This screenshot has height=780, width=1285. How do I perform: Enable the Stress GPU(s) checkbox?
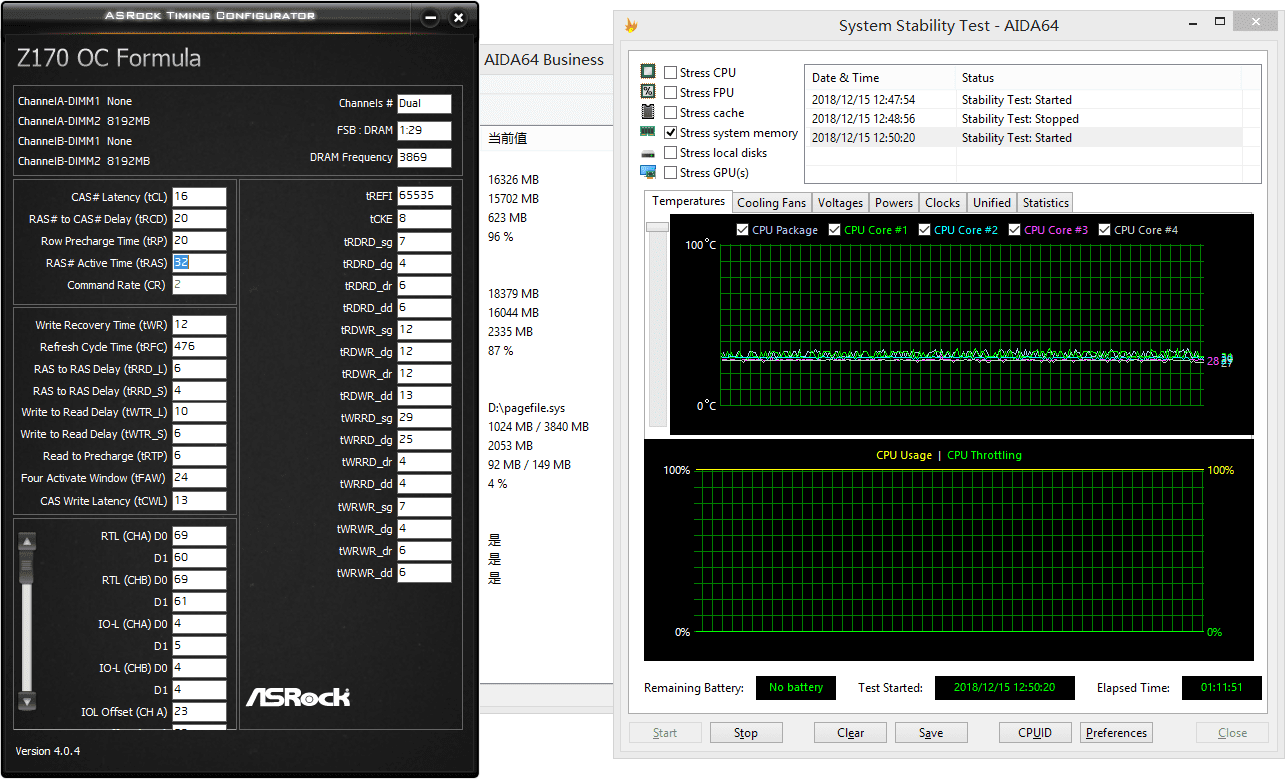pyautogui.click(x=670, y=172)
